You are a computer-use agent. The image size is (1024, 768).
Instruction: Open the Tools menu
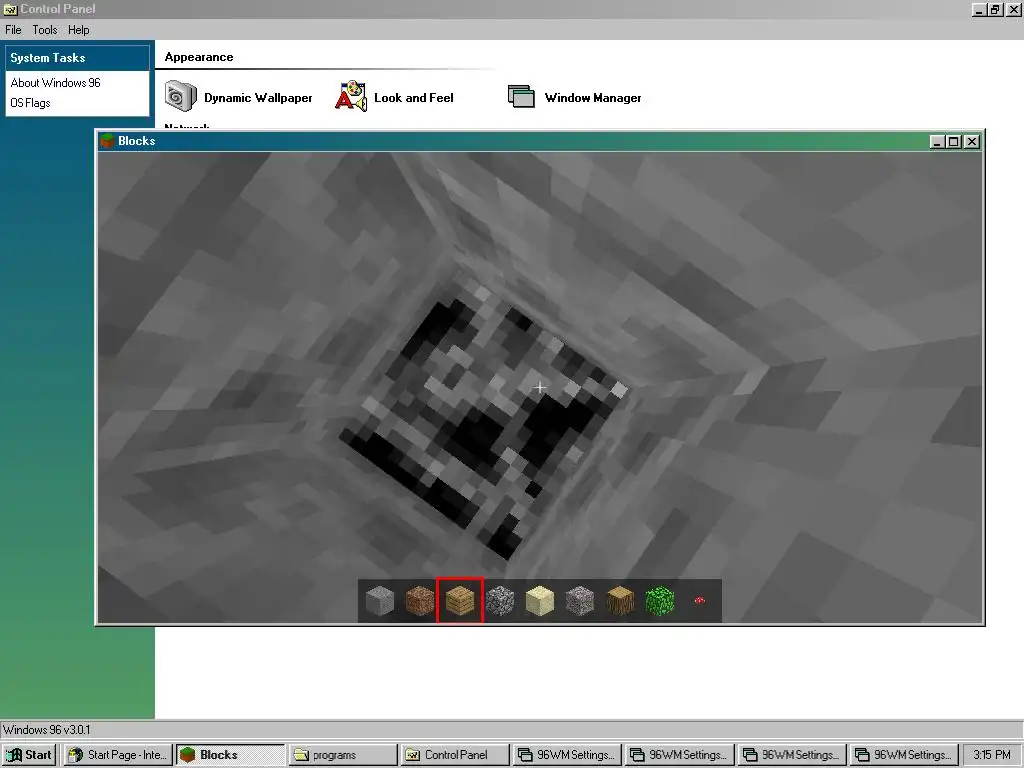click(44, 30)
